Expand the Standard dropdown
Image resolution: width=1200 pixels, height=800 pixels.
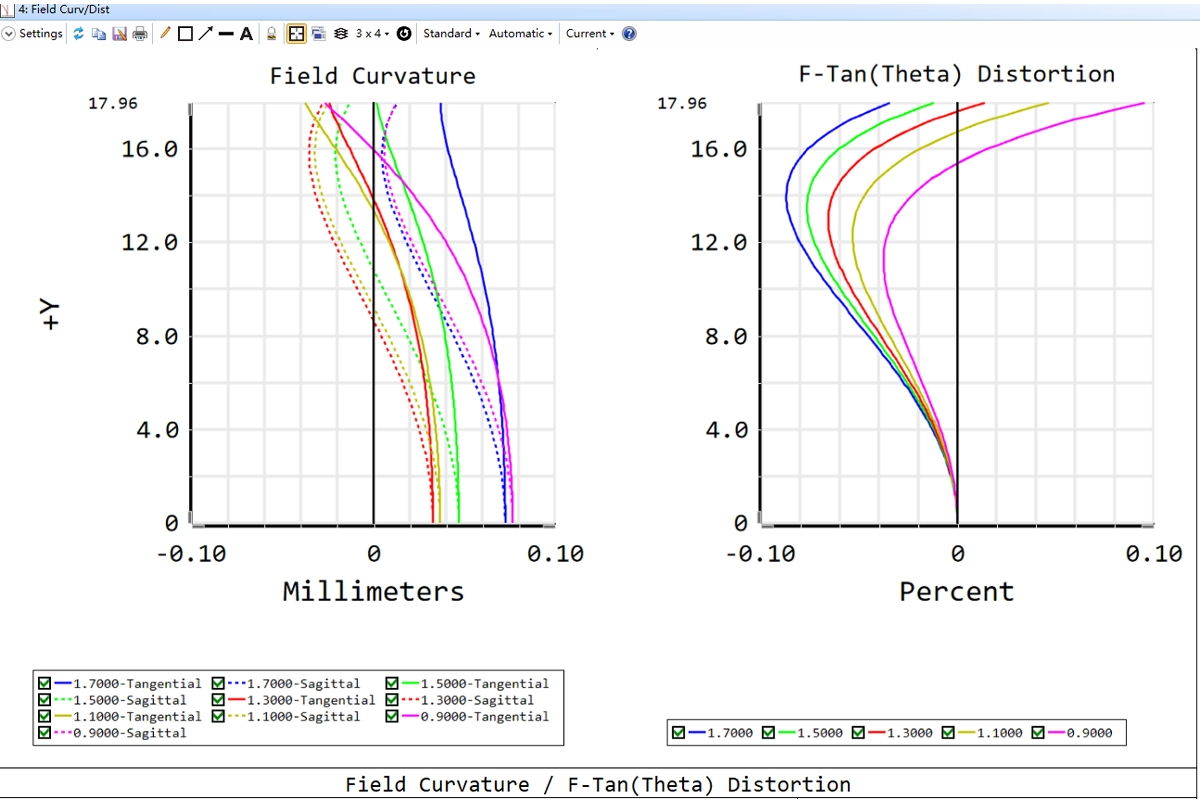[x=451, y=34]
